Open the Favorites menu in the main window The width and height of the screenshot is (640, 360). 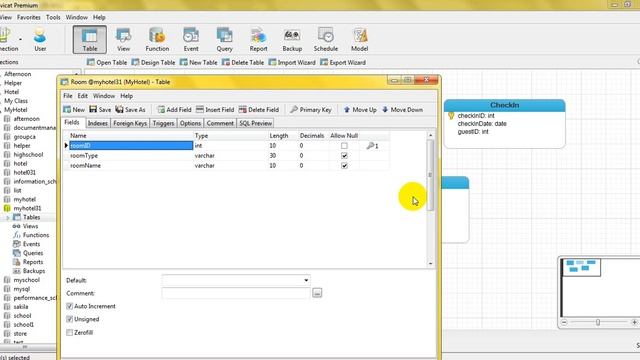coord(29,18)
